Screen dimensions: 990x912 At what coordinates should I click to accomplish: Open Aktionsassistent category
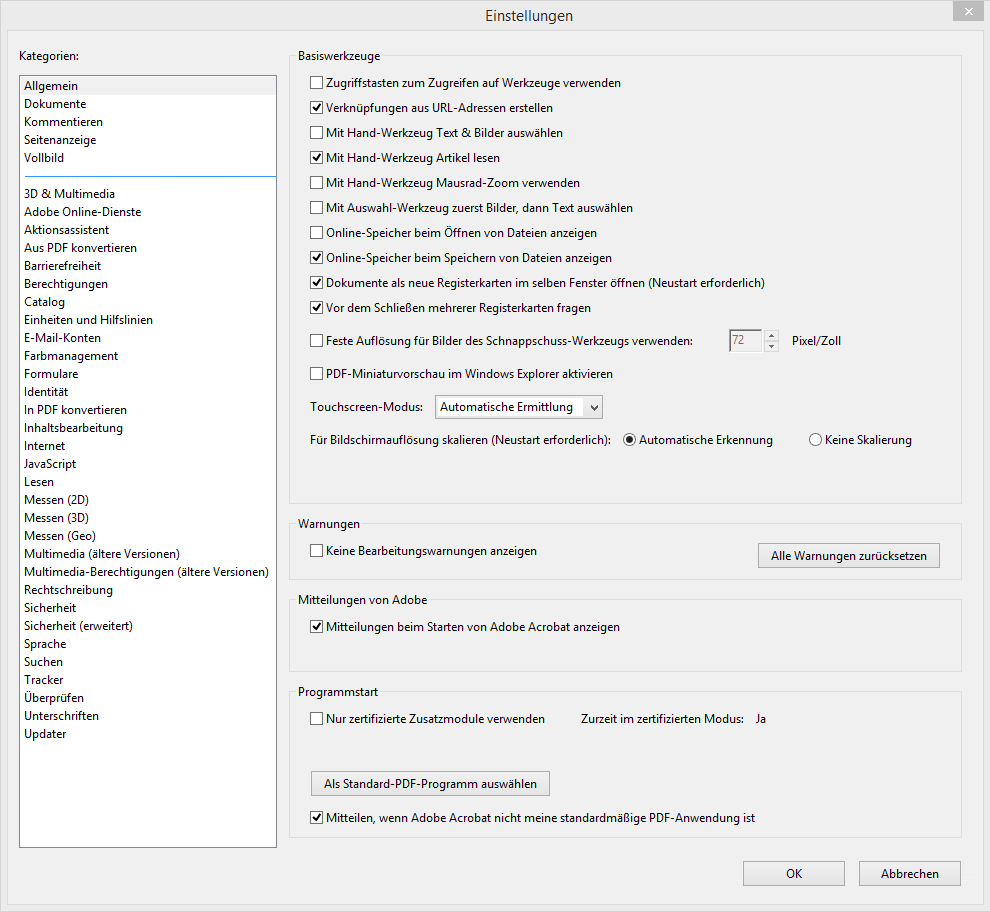[x=148, y=230]
